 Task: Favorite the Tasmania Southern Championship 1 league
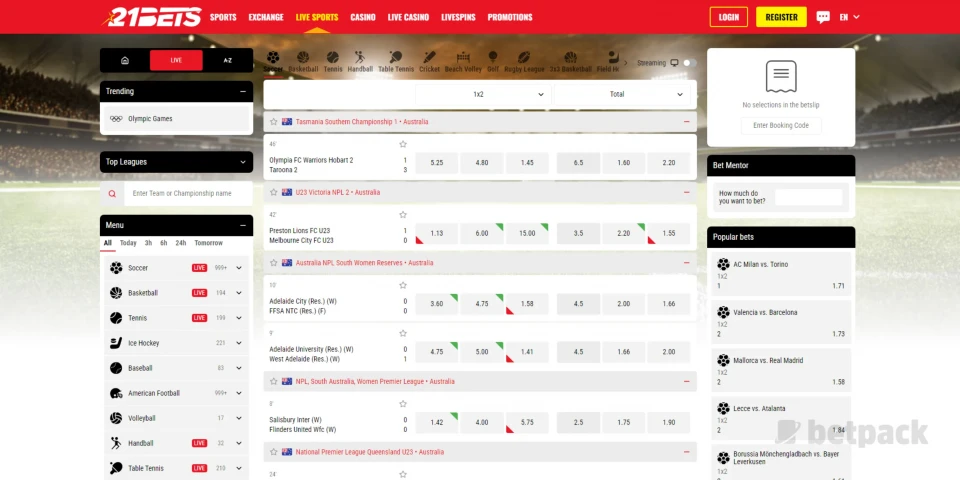click(274, 122)
